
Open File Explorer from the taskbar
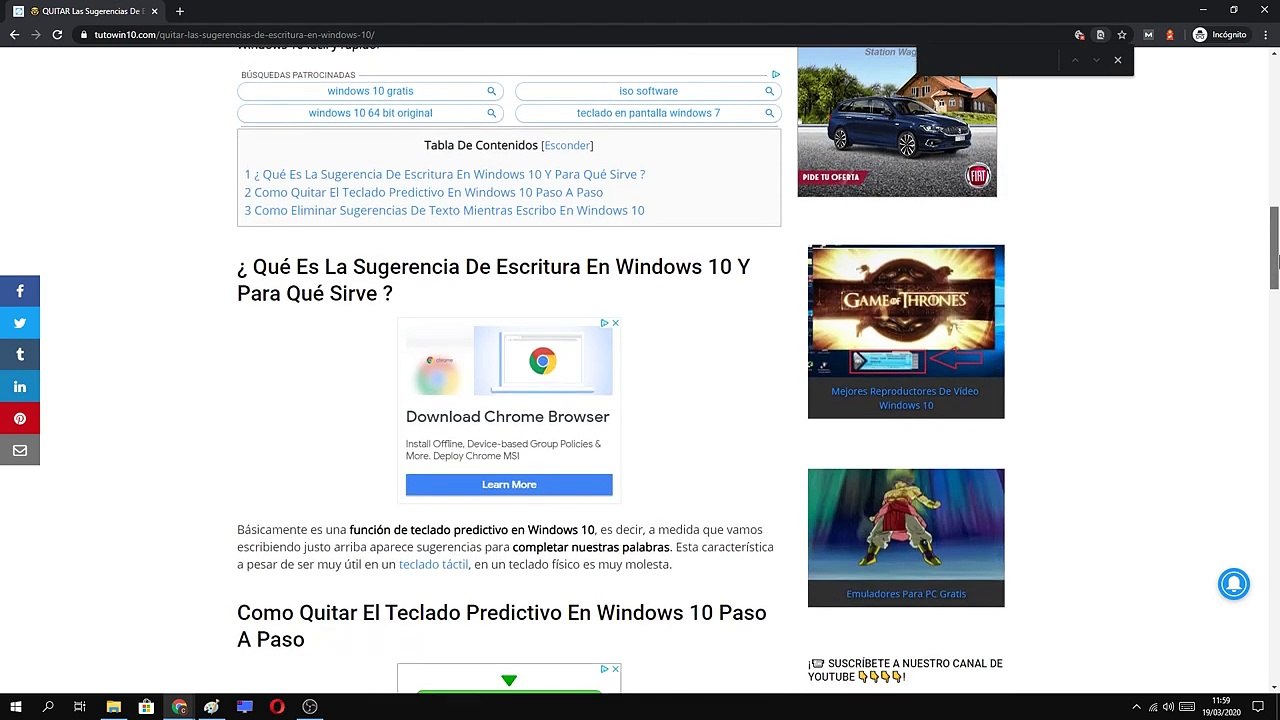point(114,707)
